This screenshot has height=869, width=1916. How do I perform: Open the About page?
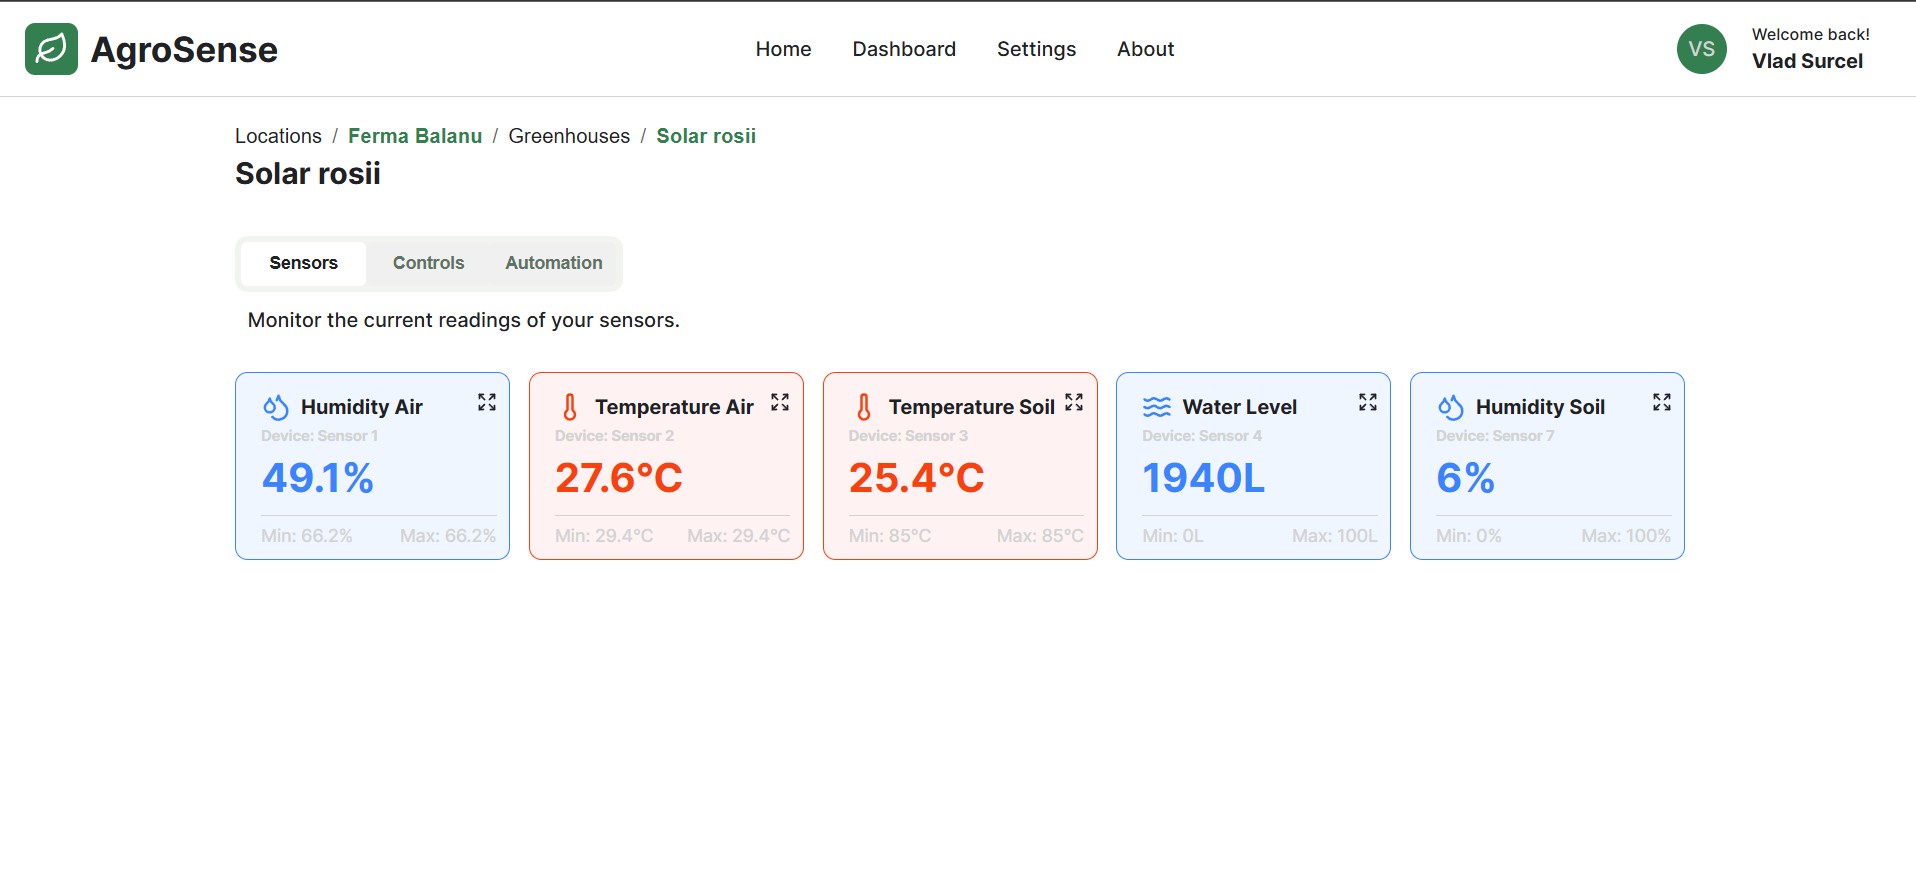click(x=1145, y=49)
